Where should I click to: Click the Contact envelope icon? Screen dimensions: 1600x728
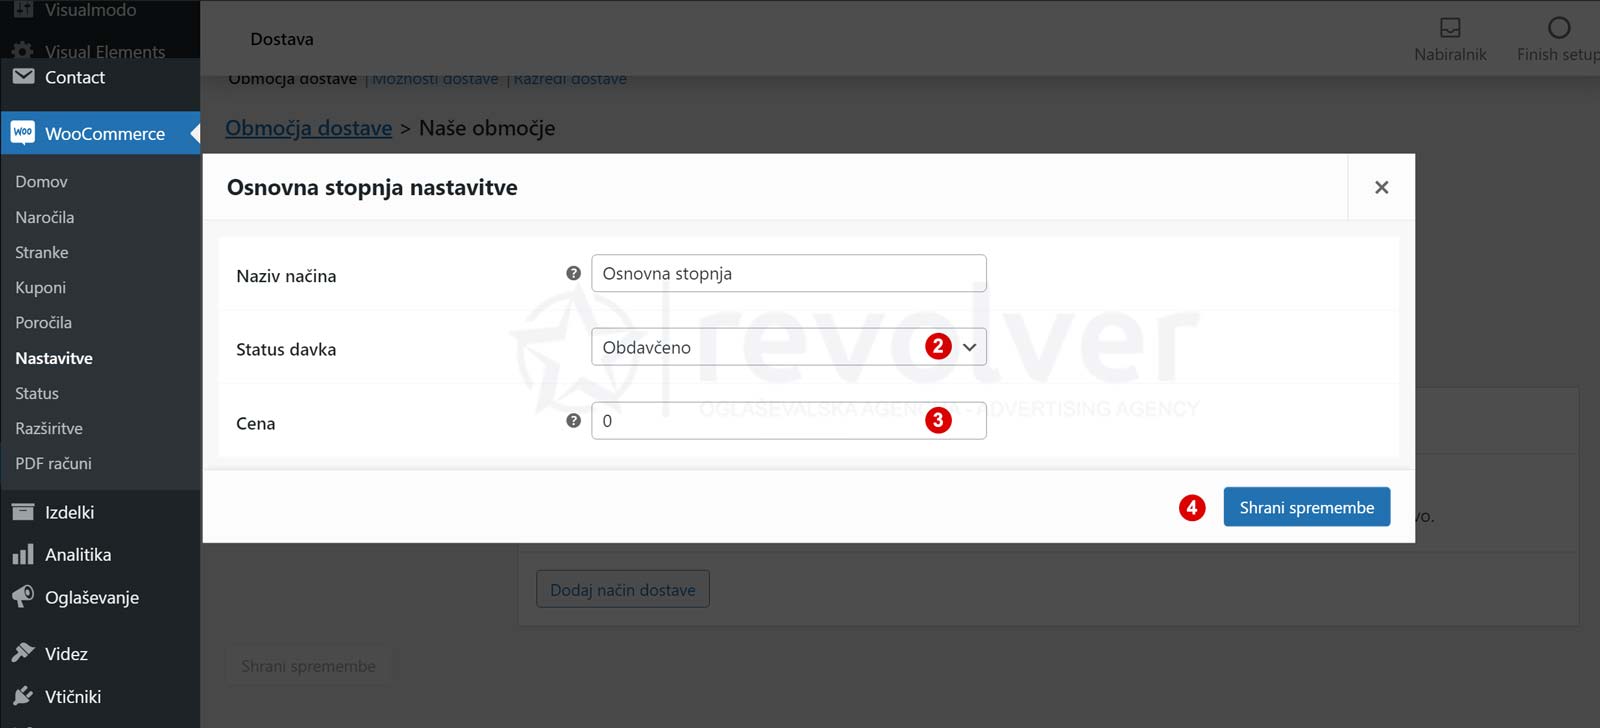click(23, 77)
